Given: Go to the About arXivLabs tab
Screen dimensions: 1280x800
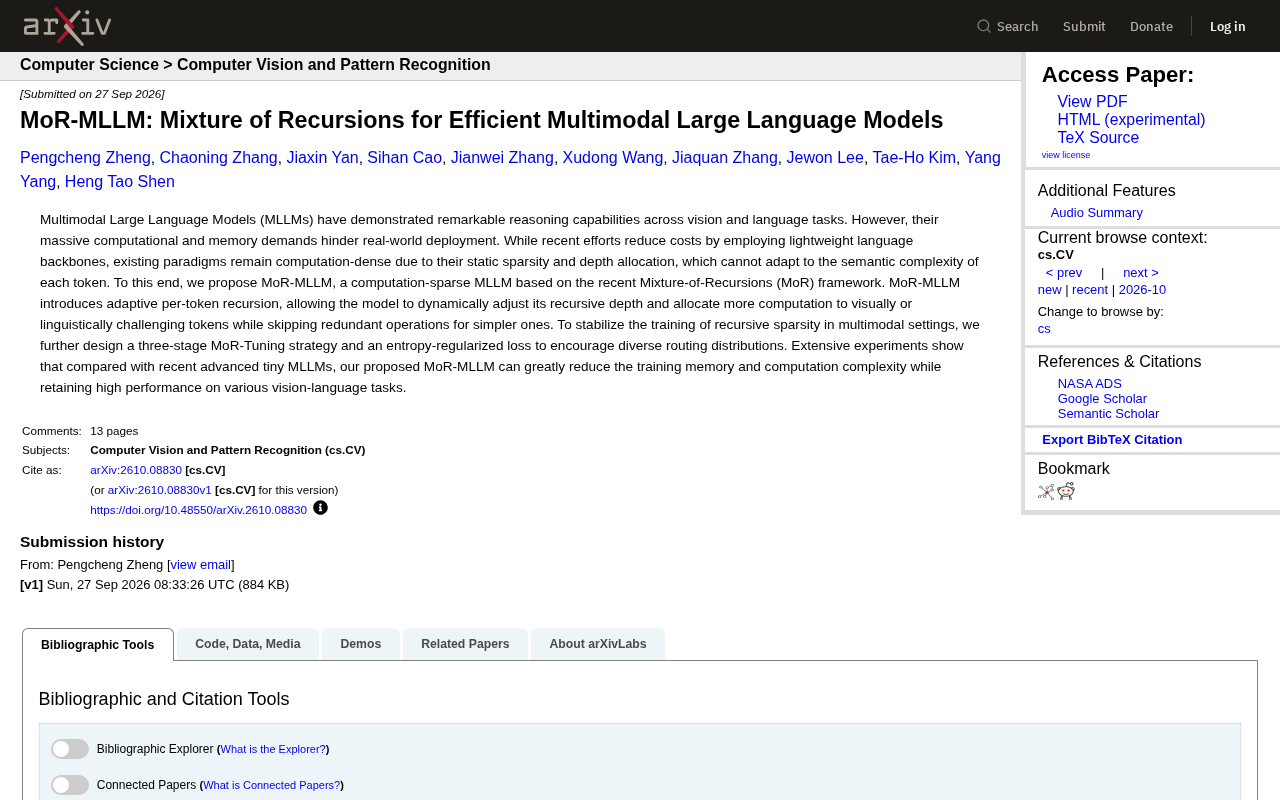Looking at the screenshot, I should click(598, 644).
